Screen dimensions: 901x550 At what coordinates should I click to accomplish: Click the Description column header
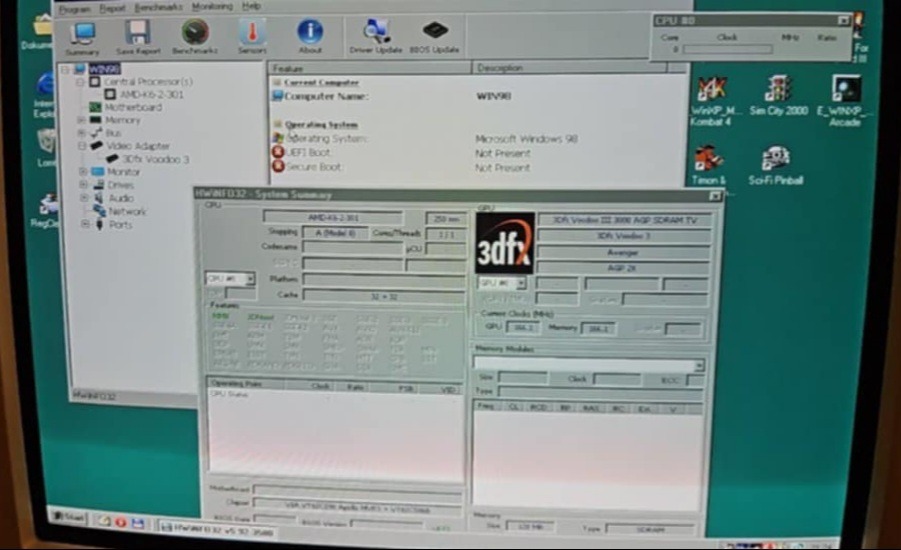click(569, 68)
